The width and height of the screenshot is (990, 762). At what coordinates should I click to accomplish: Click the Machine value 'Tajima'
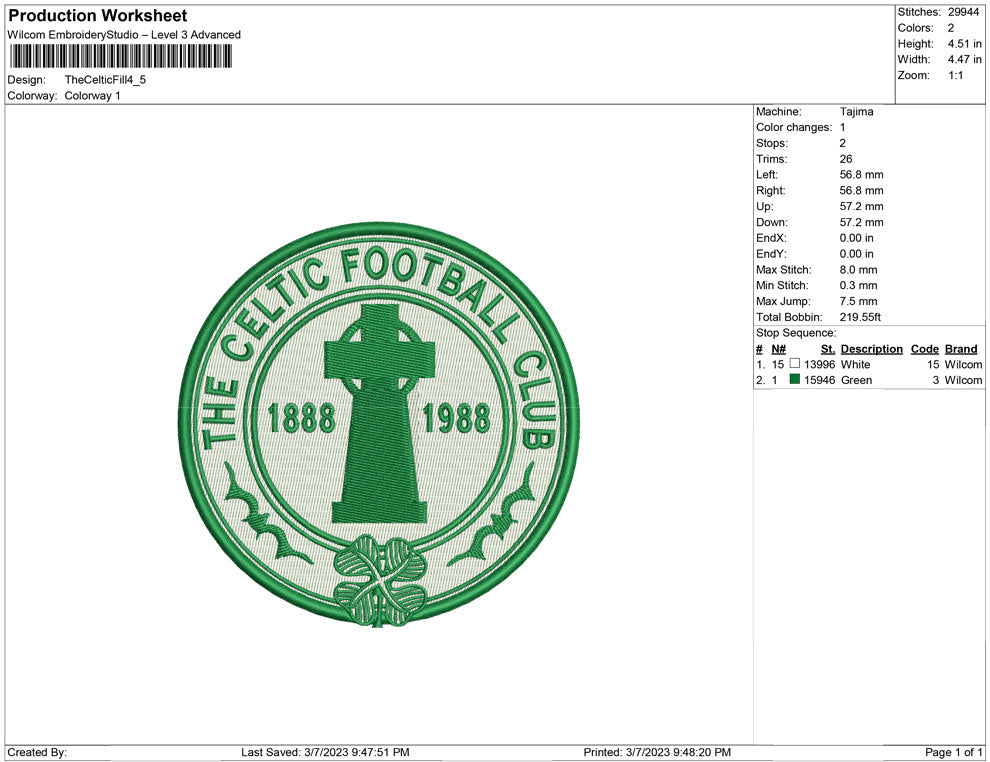click(x=857, y=112)
